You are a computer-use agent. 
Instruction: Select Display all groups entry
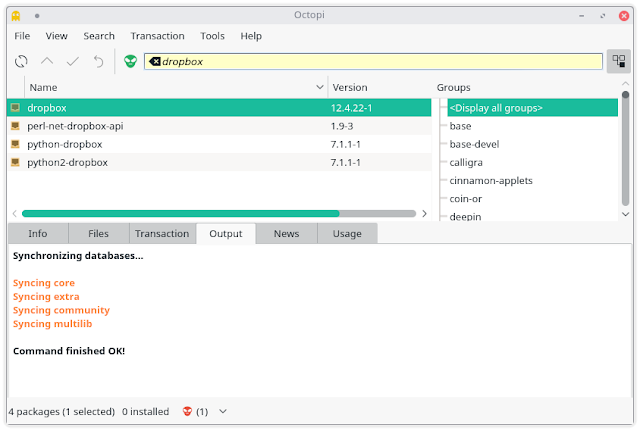[532, 108]
